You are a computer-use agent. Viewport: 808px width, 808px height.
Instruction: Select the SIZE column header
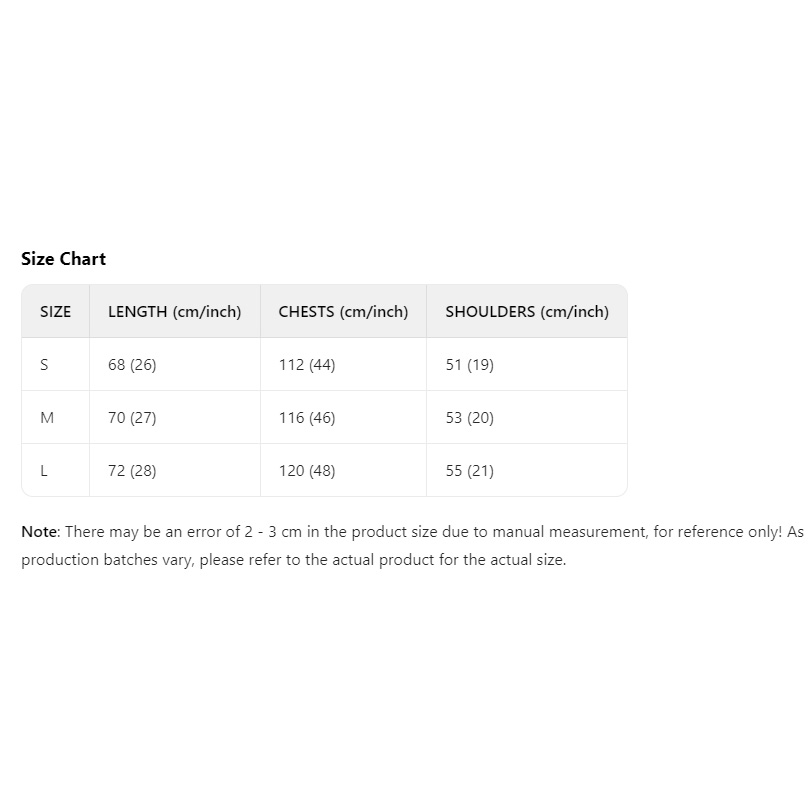tap(56, 312)
